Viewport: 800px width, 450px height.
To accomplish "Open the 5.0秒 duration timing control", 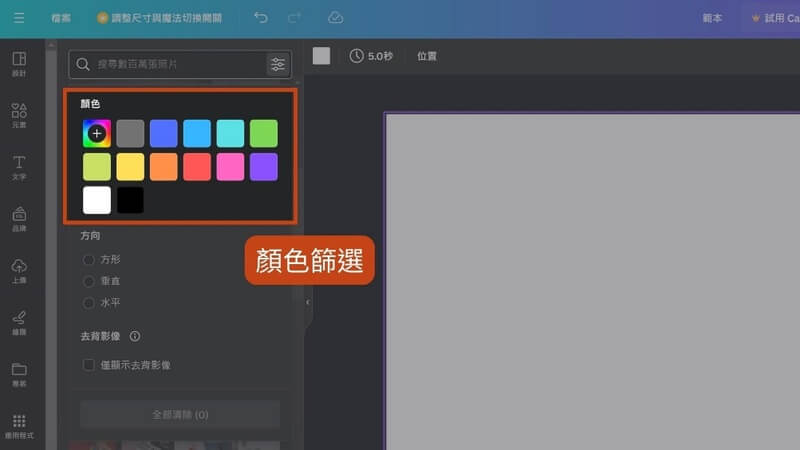I will click(370, 56).
